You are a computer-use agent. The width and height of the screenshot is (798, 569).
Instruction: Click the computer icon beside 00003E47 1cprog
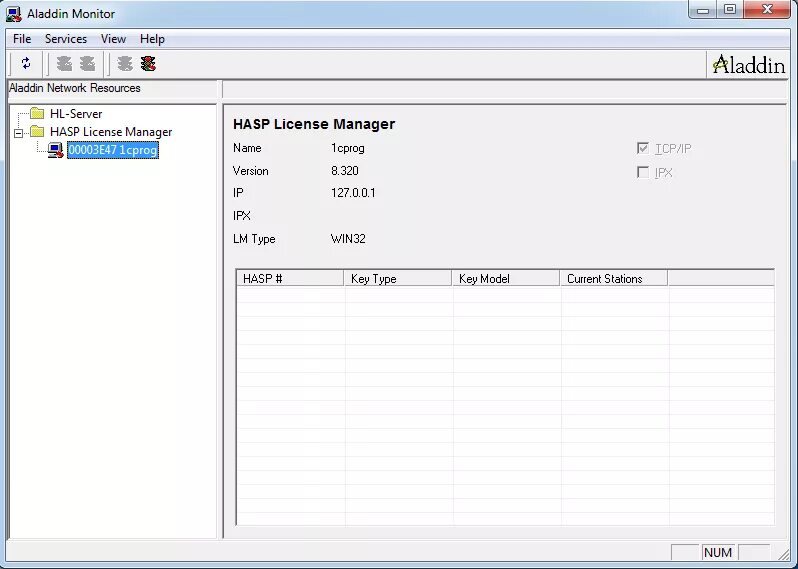pyautogui.click(x=55, y=150)
